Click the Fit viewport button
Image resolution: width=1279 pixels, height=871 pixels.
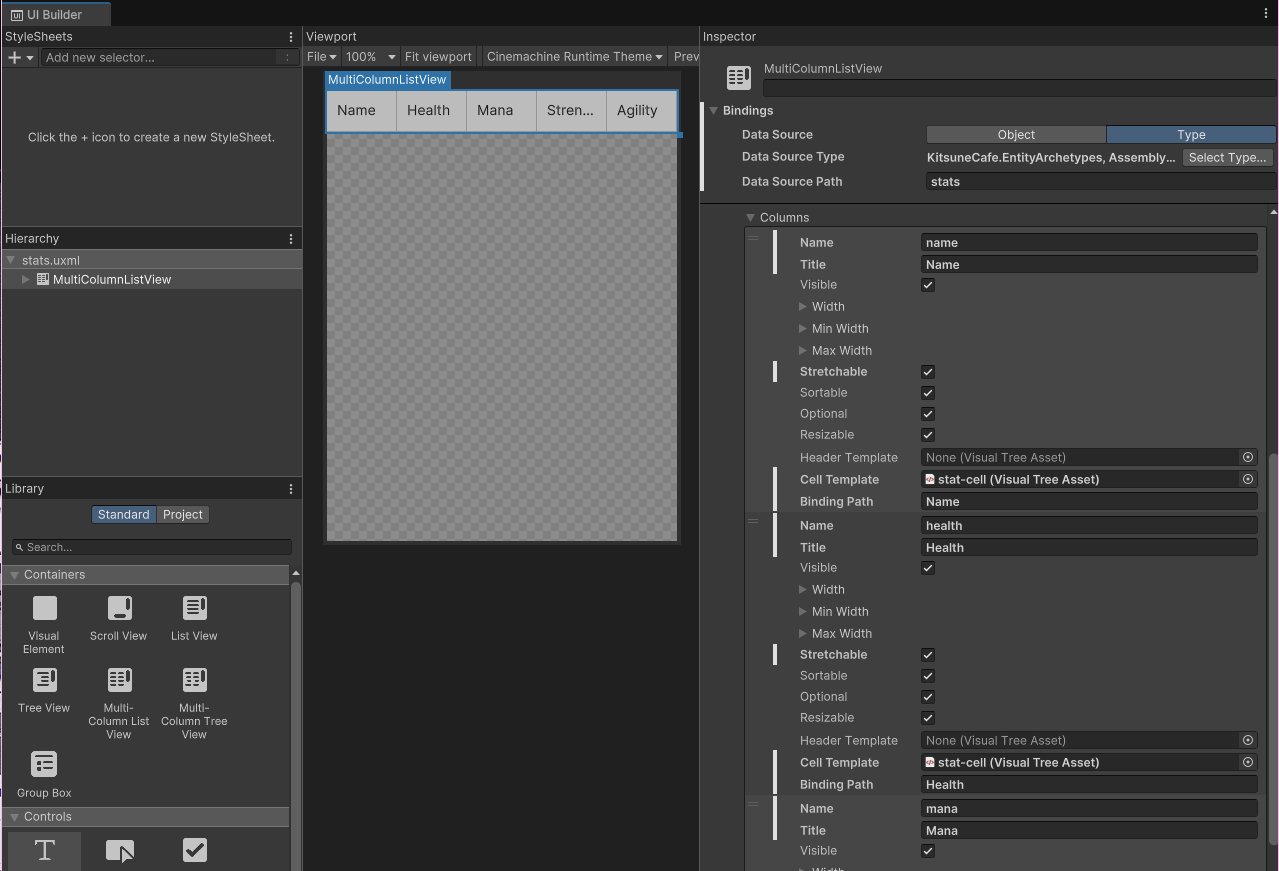[438, 57]
